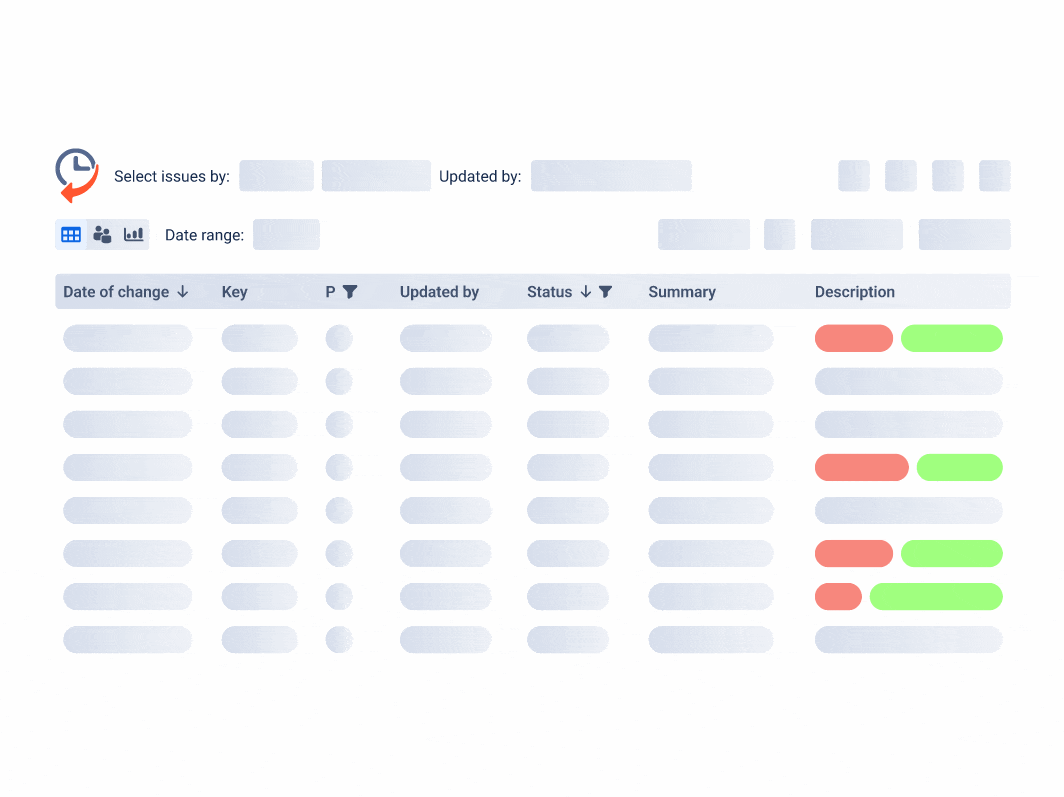Switch to bar chart view
Image resolution: width=1064 pixels, height=797 pixels.
134,235
